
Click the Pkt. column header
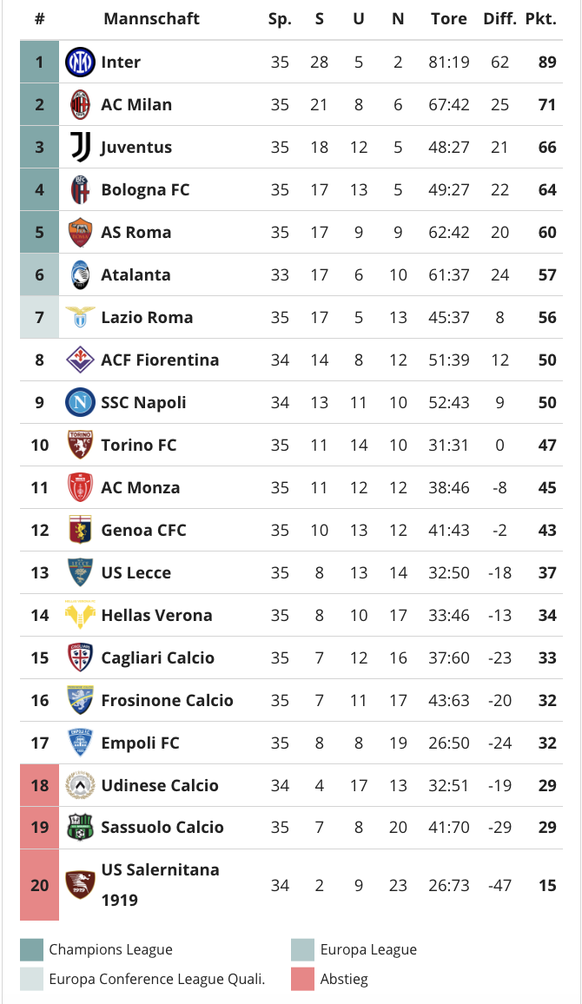pyautogui.click(x=541, y=19)
